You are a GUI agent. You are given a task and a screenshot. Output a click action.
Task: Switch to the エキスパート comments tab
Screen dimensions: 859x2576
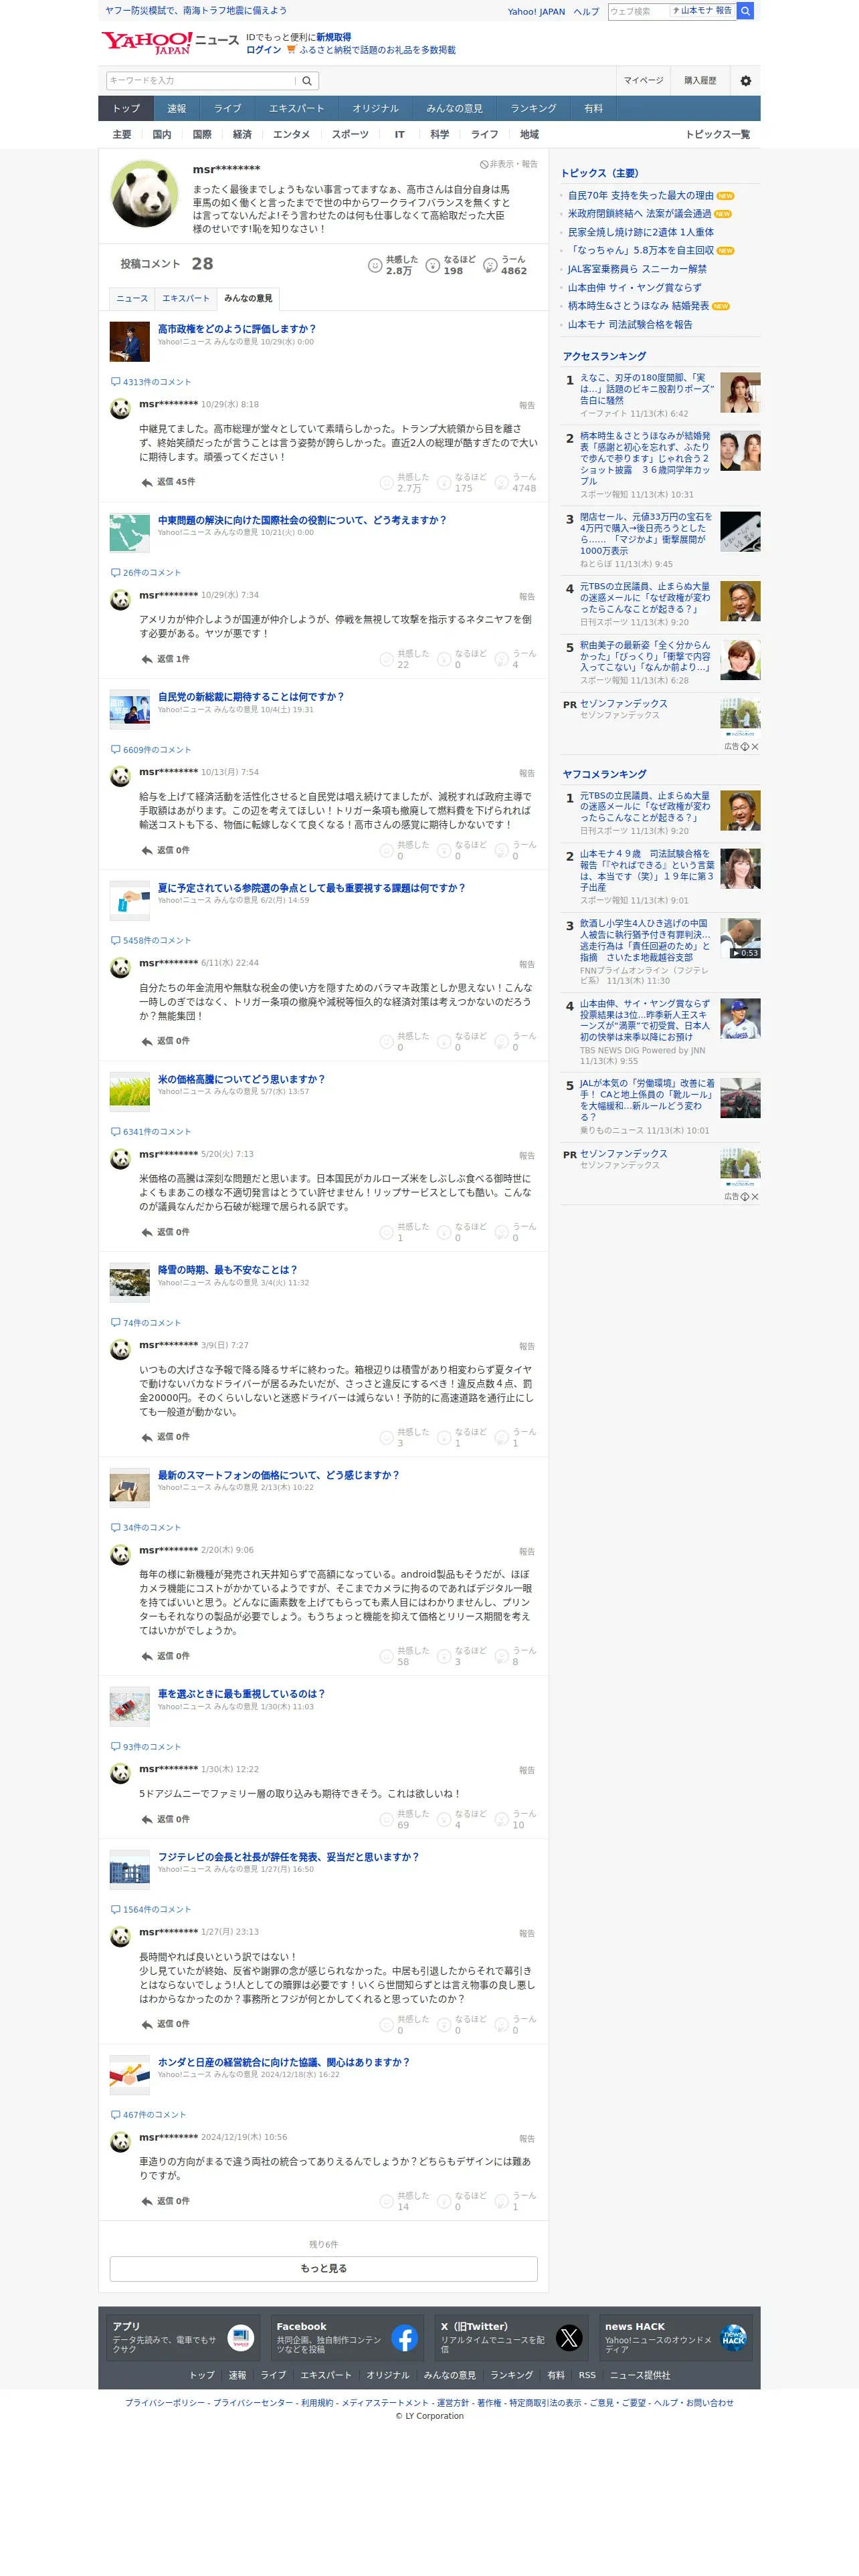tap(186, 298)
